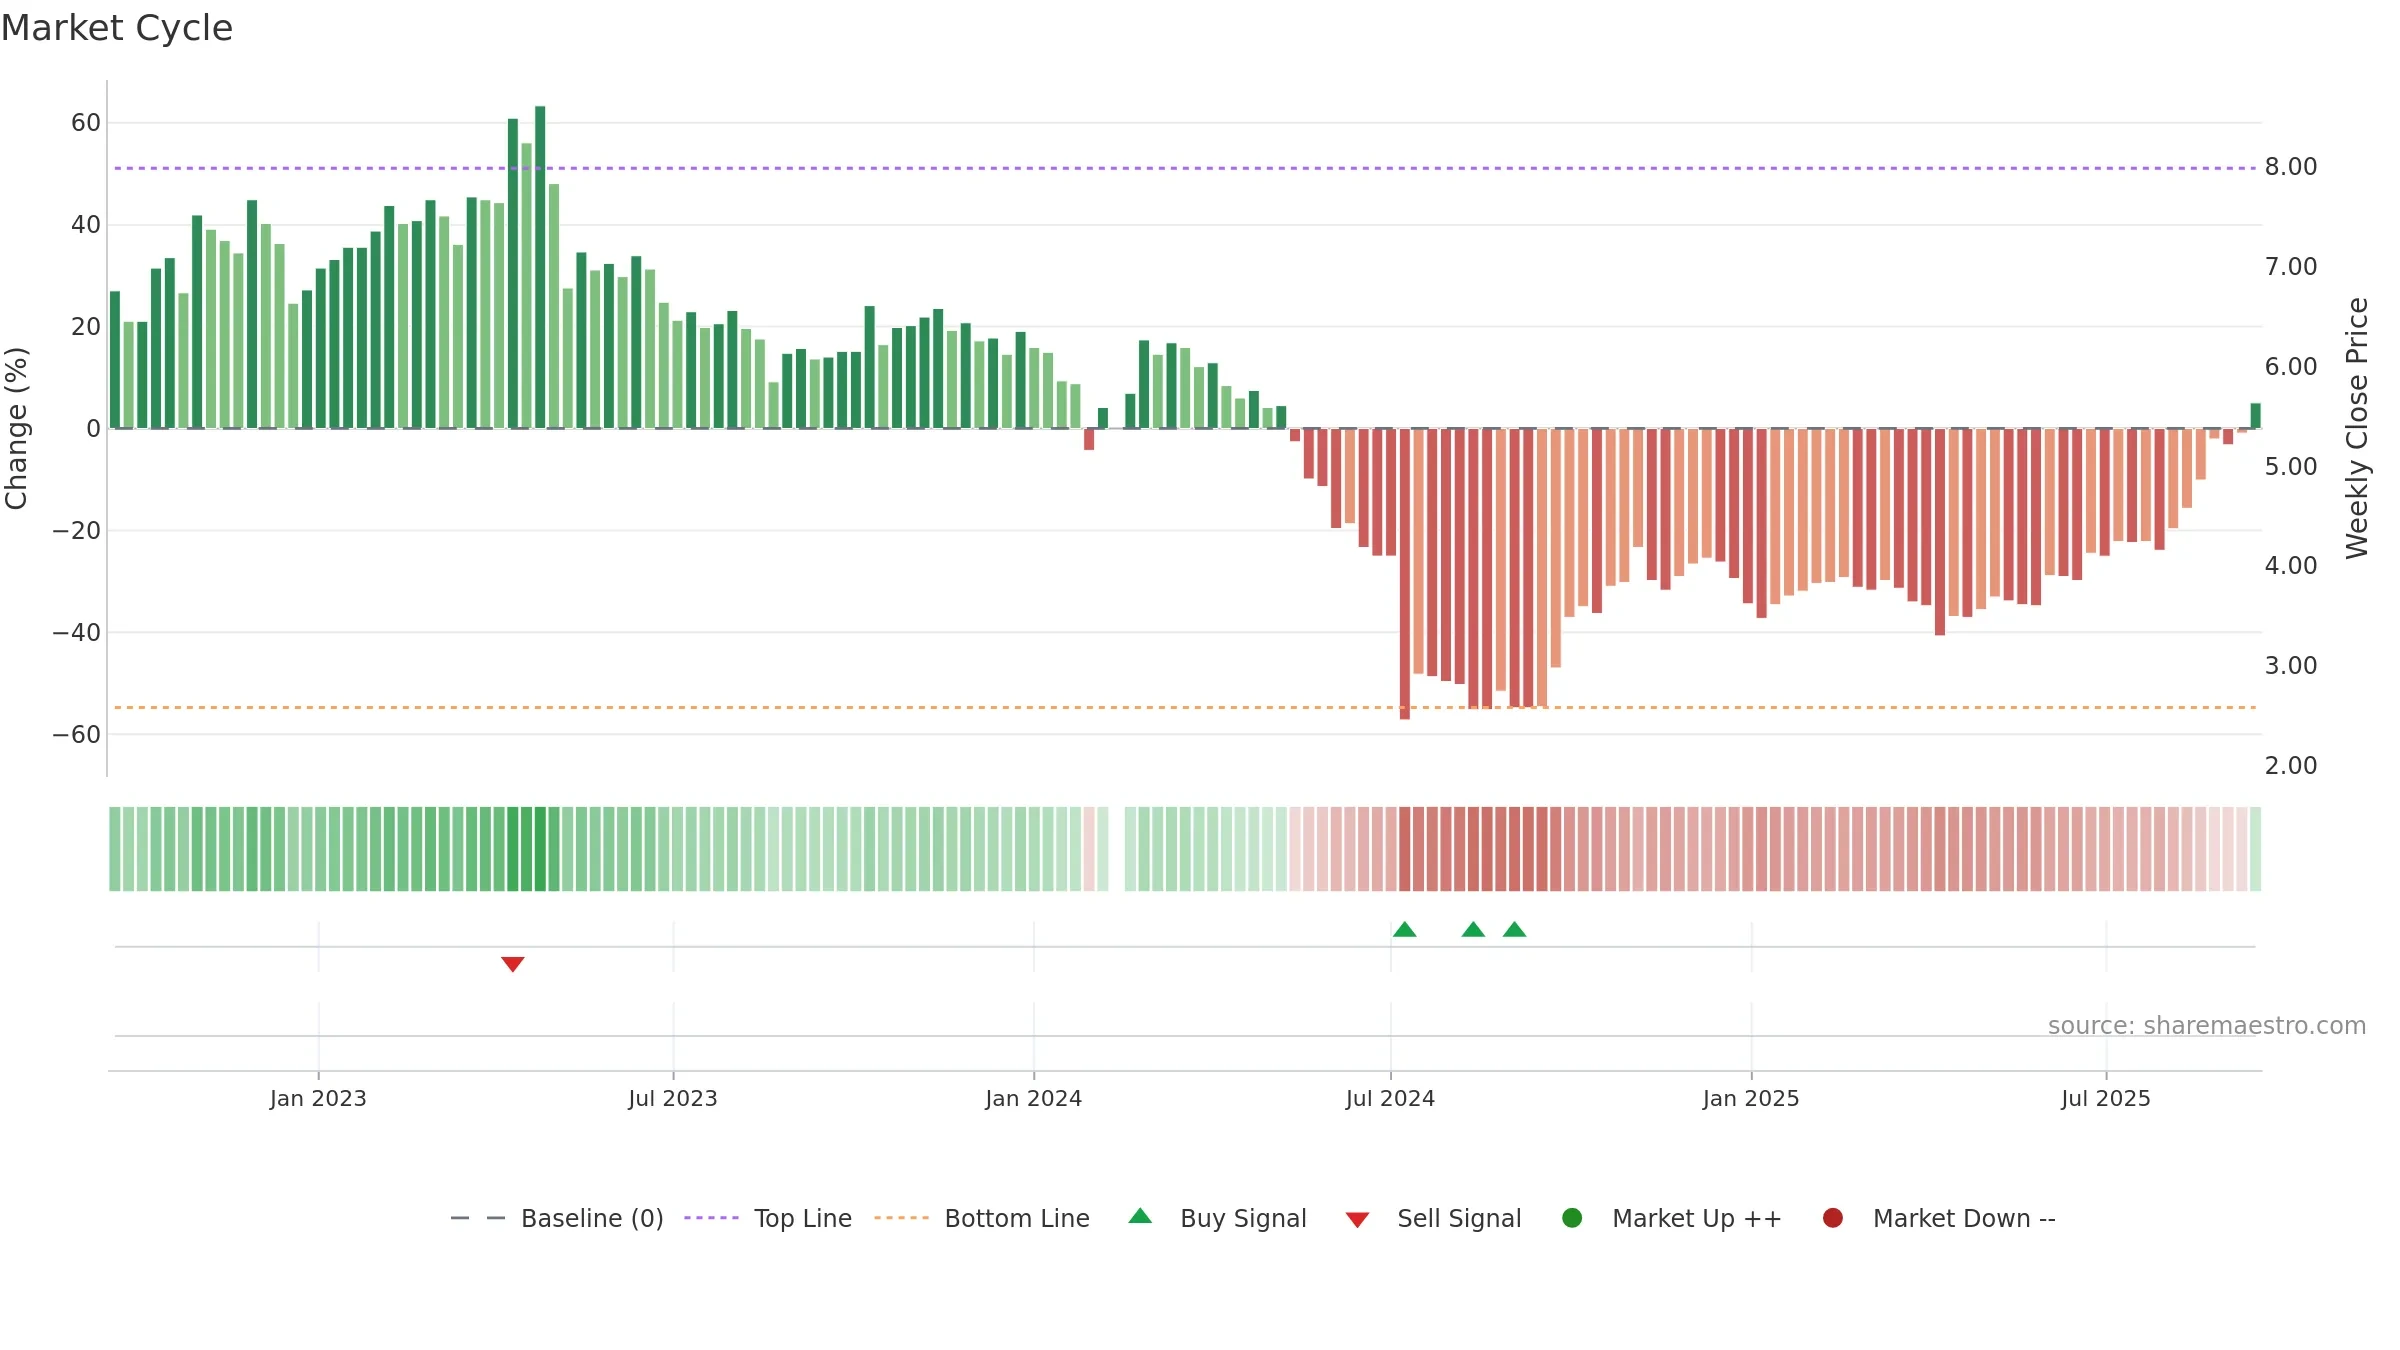Image resolution: width=2400 pixels, height=1350 pixels.
Task: Click the 7.00 price axis tick
Action: click(x=2291, y=267)
